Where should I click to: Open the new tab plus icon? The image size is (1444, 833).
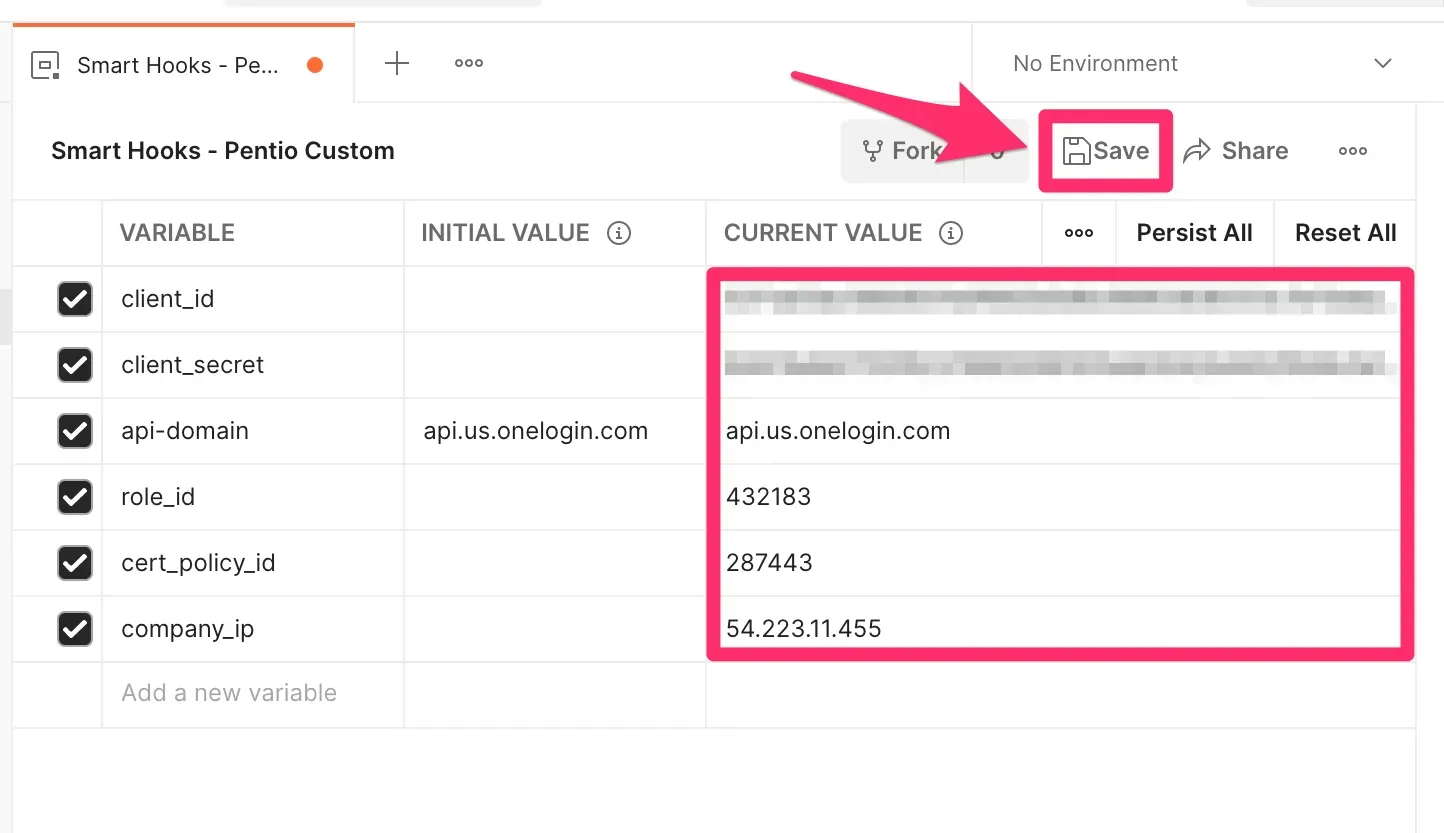397,63
